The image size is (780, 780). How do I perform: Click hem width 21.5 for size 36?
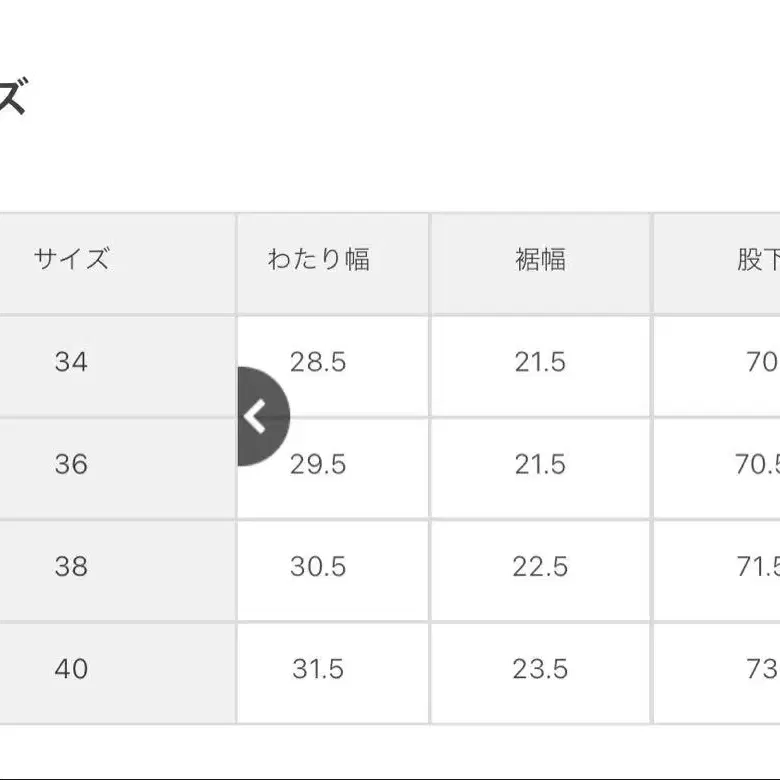pos(540,465)
